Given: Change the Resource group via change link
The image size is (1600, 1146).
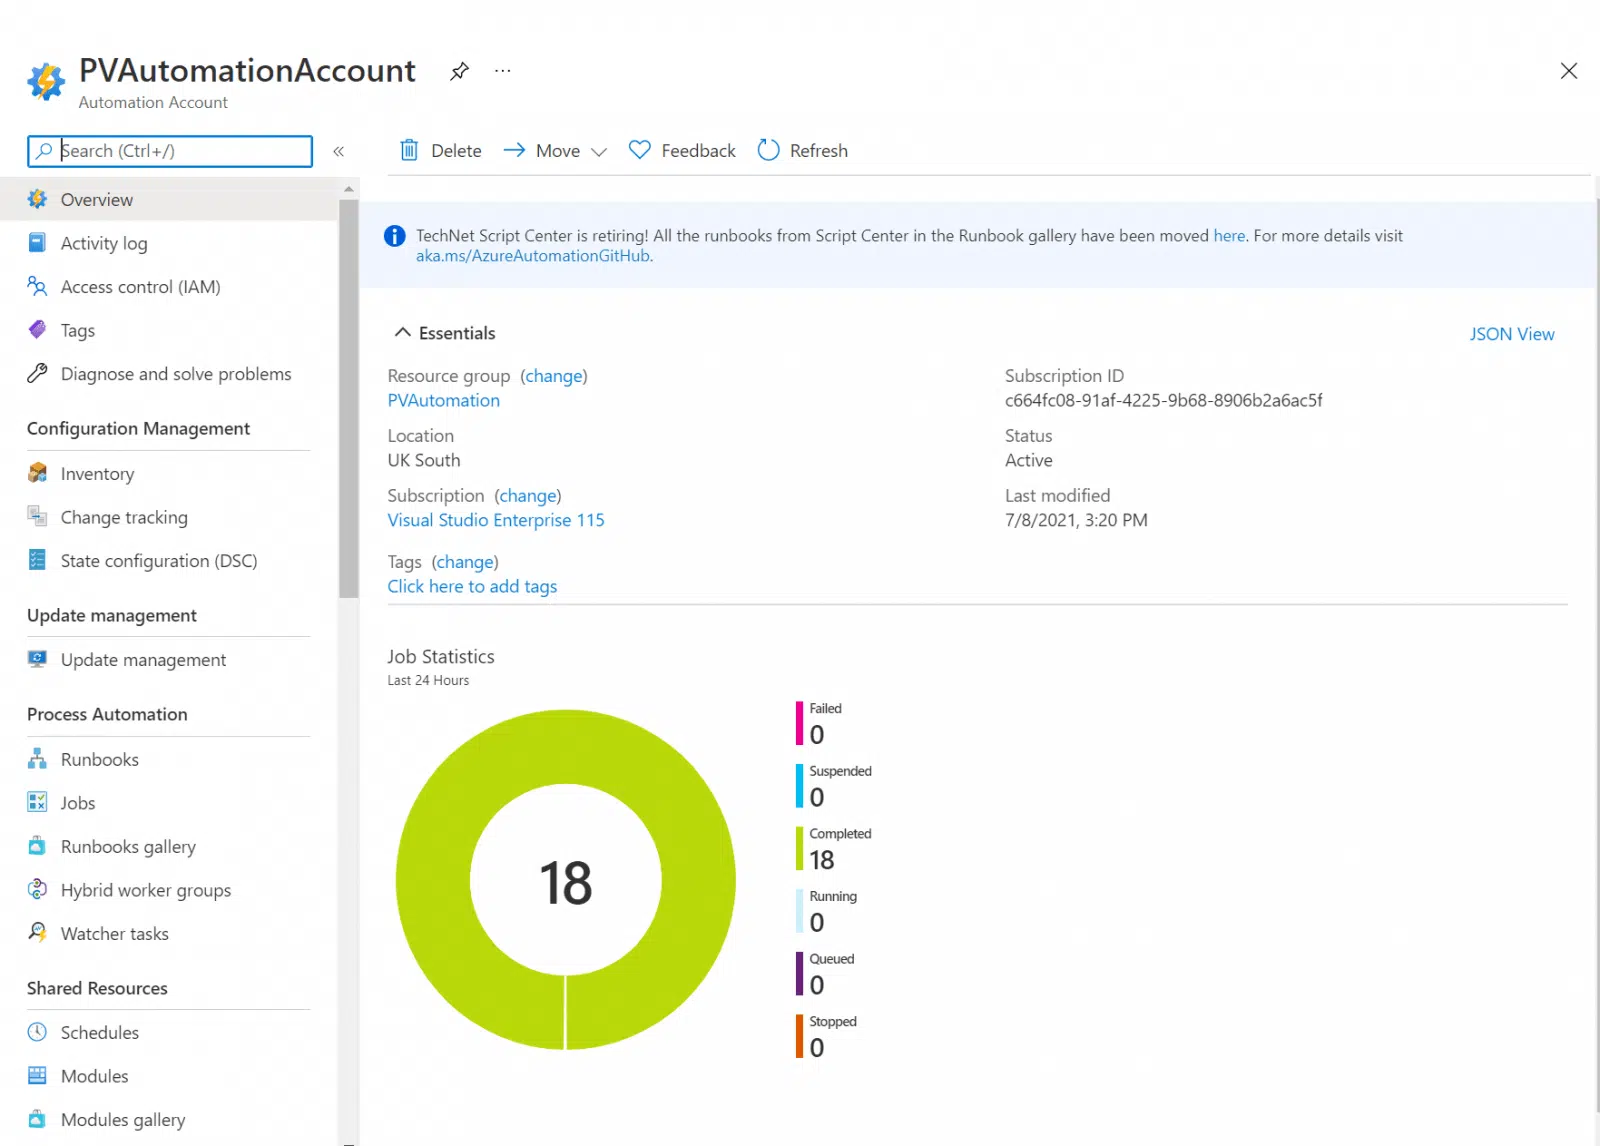Looking at the screenshot, I should (554, 376).
